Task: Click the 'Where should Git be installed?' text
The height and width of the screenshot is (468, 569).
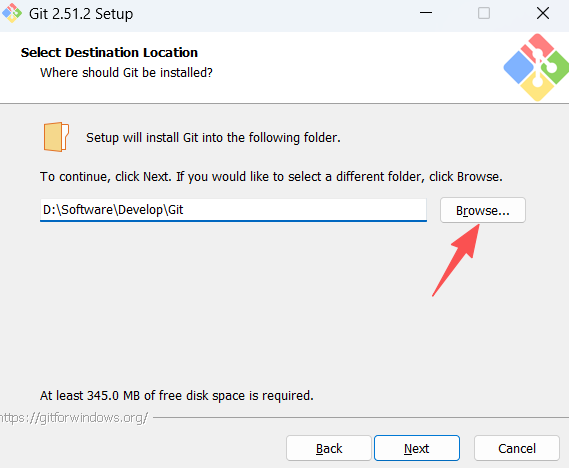Action: (126, 73)
